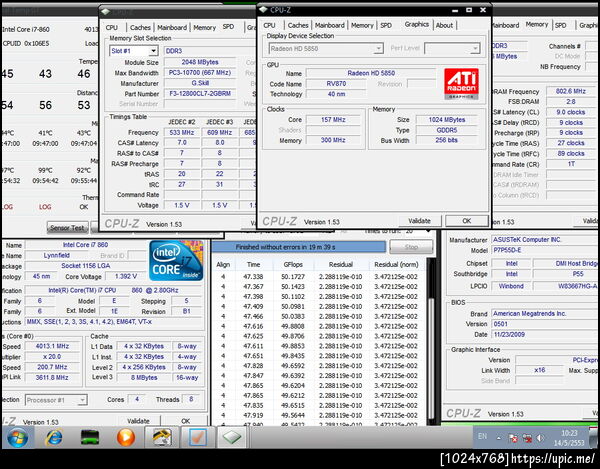
Task: Open the taskbar clock showing 10:23
Action: point(569,438)
